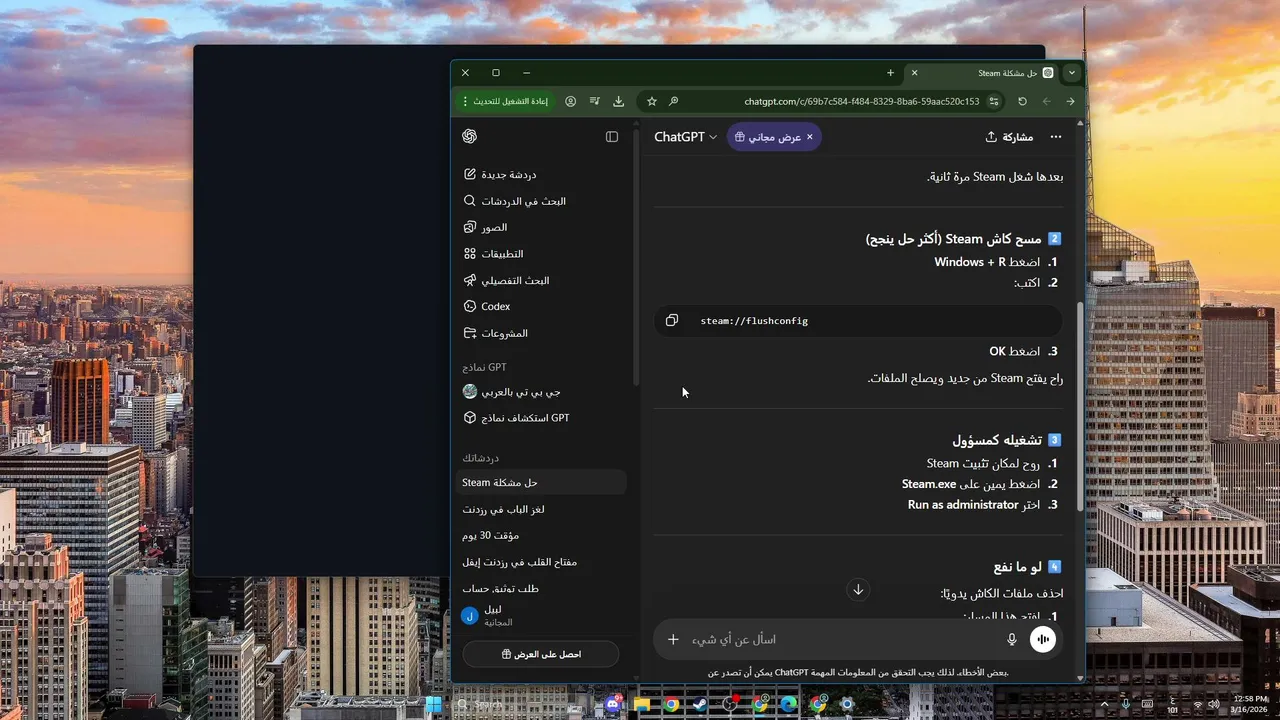Collapse the sidebar with the panel icon
The image size is (1280, 720).
612,137
